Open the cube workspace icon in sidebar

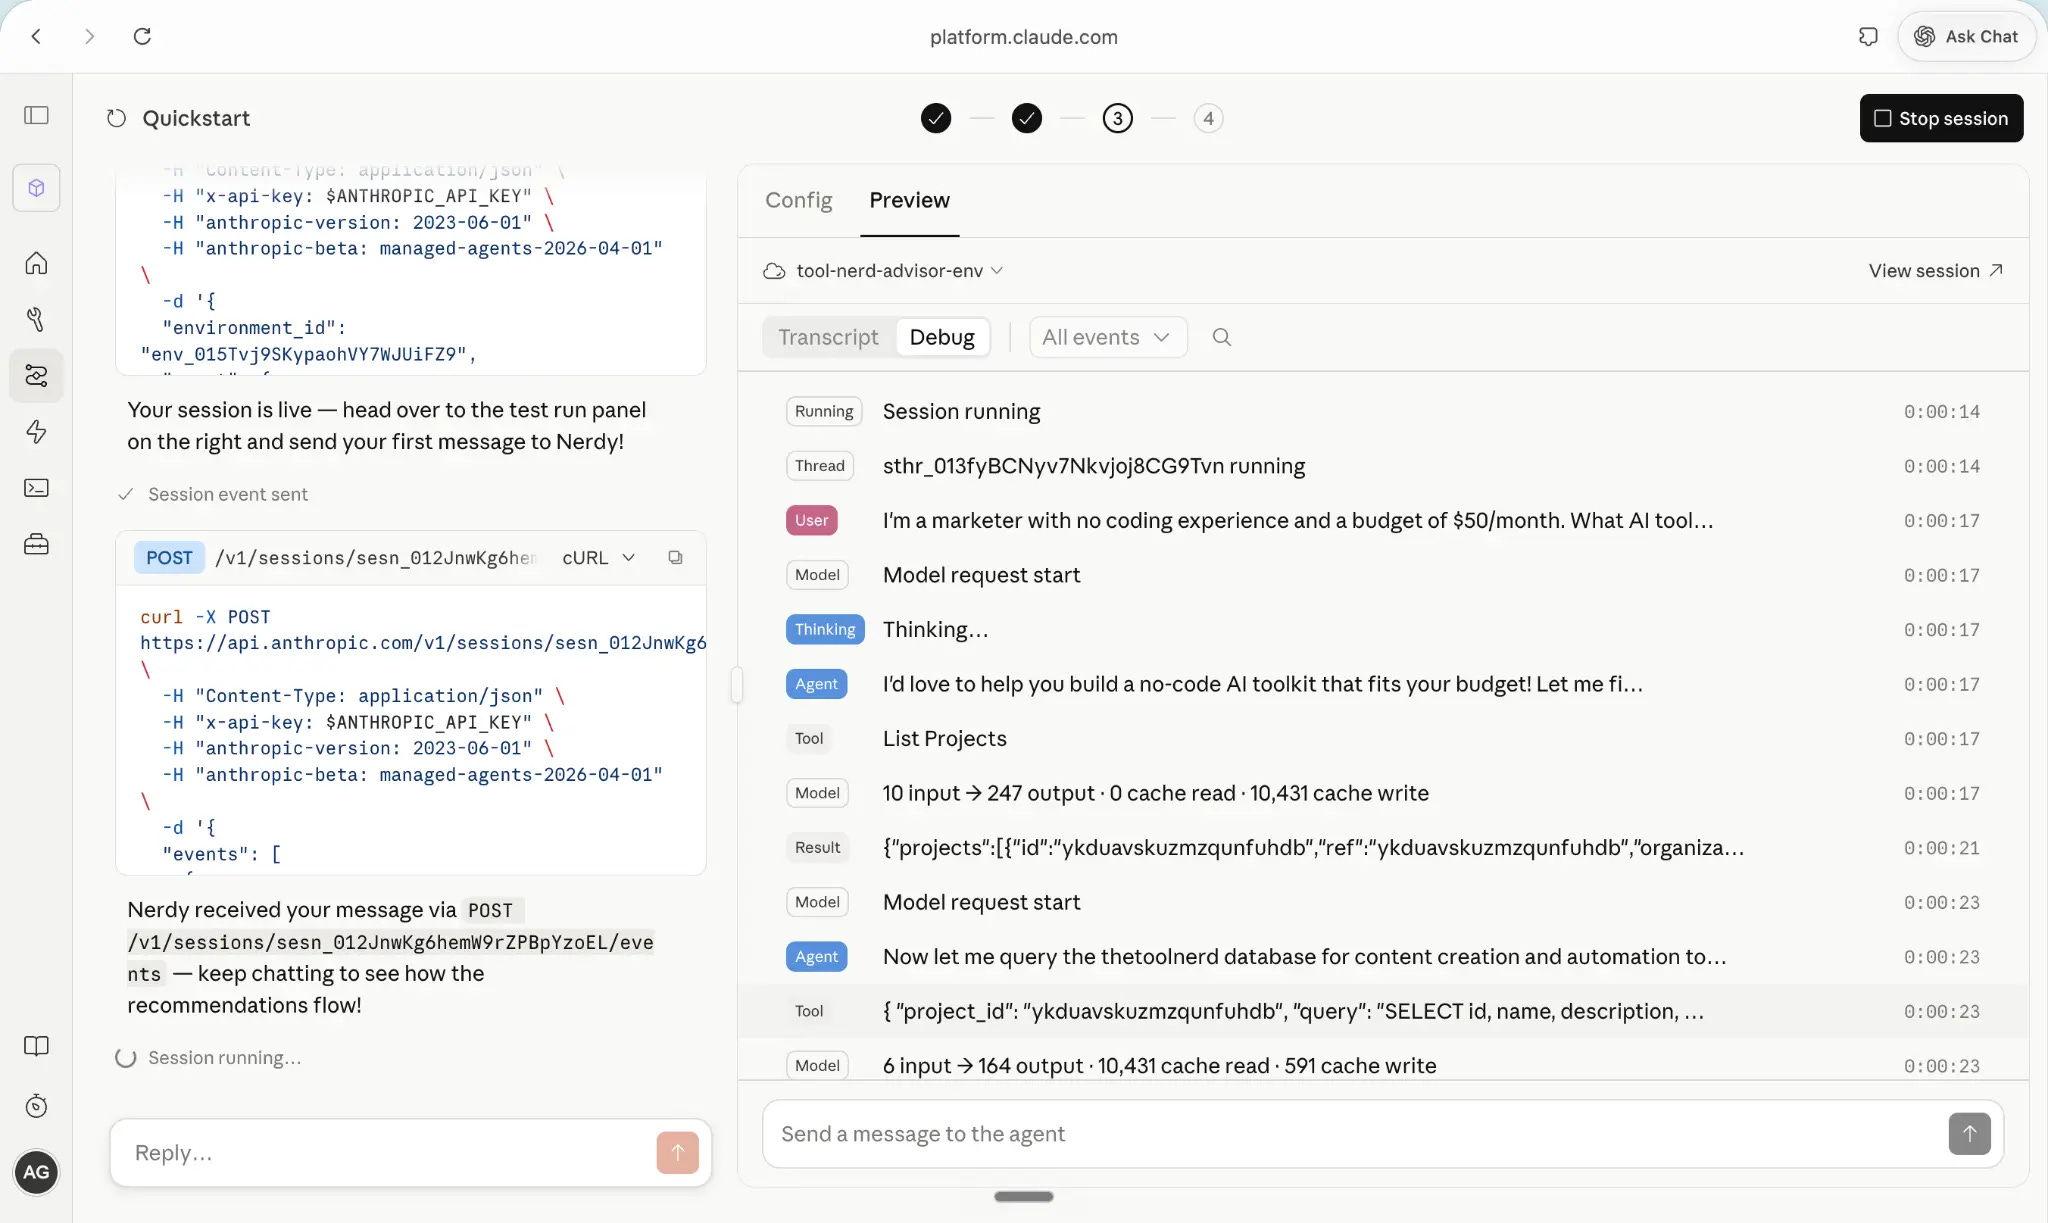[x=36, y=188]
